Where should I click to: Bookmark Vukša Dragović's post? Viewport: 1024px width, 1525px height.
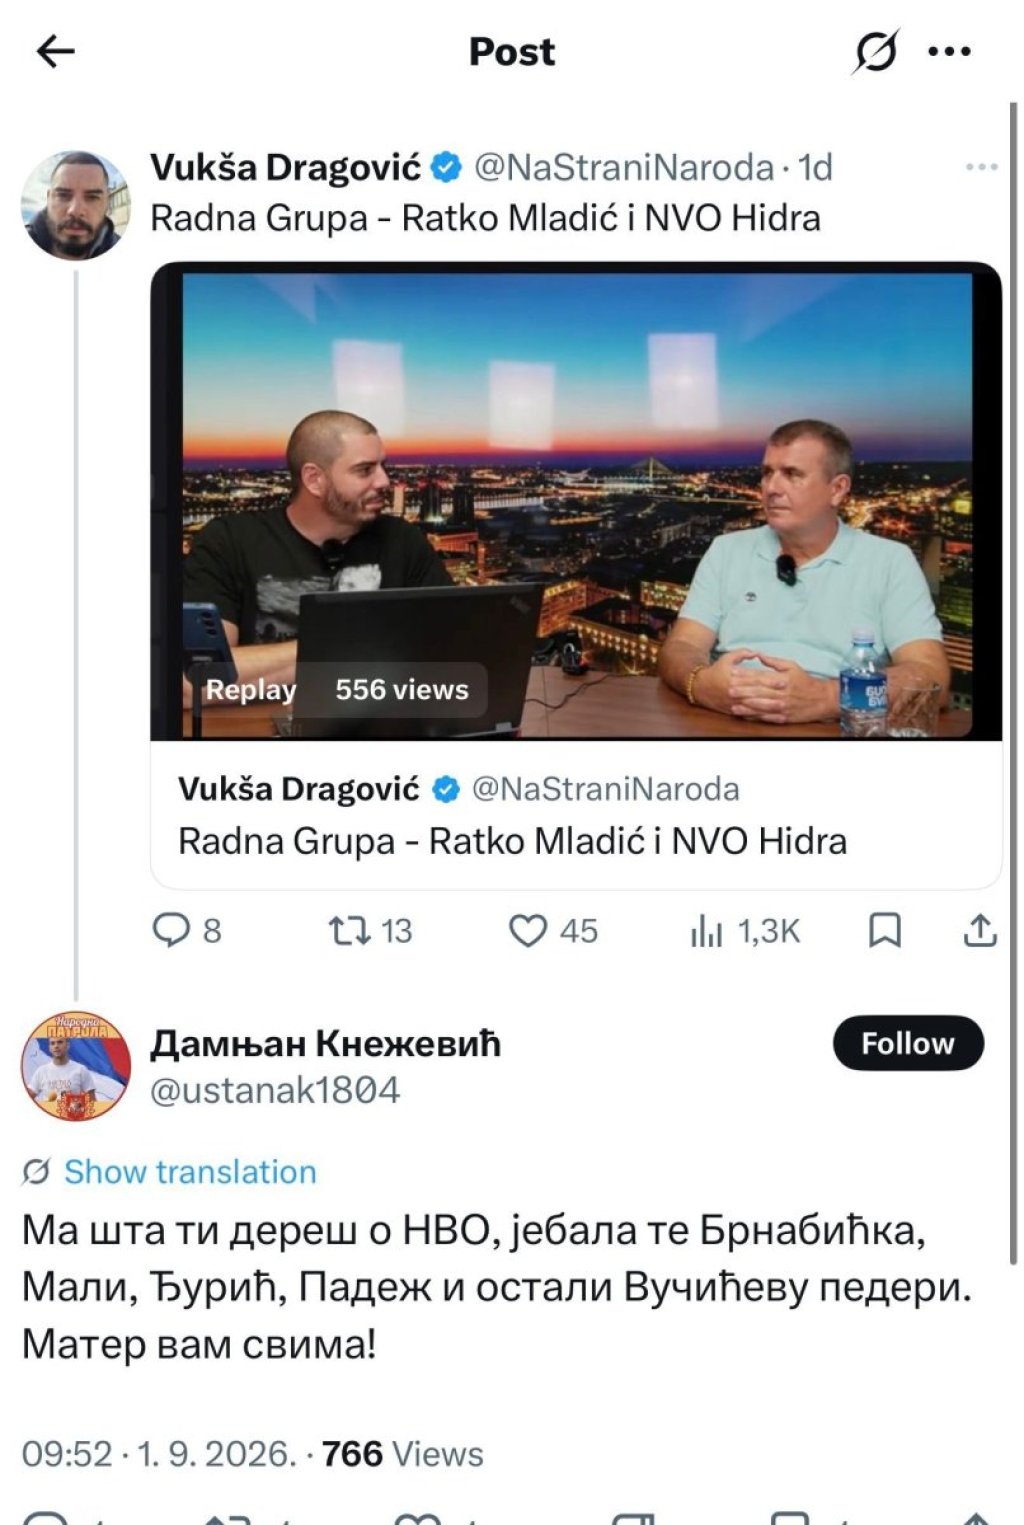tap(885, 931)
